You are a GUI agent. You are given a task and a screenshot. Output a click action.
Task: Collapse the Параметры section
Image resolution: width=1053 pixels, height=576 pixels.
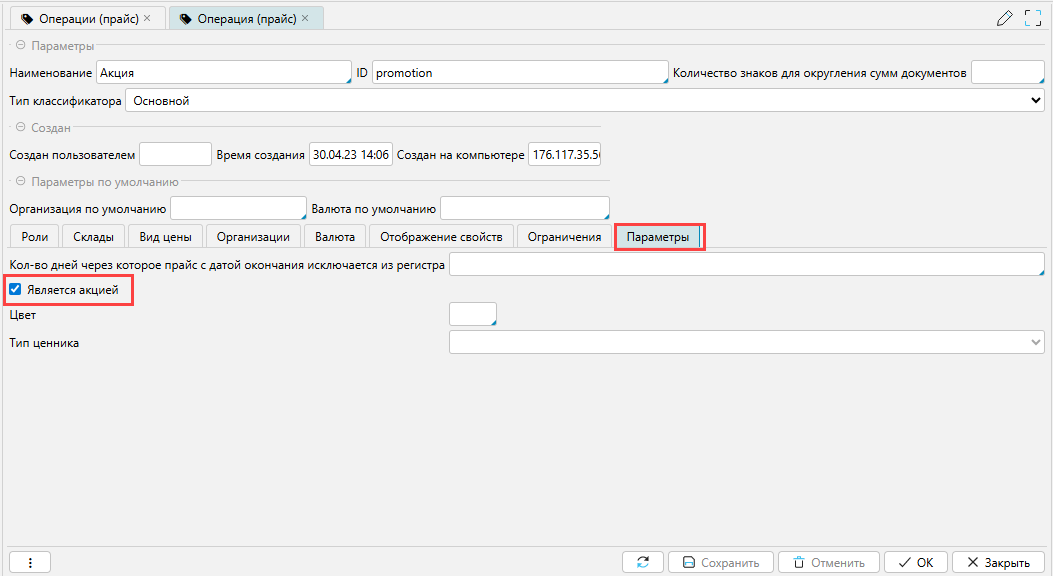(19, 46)
